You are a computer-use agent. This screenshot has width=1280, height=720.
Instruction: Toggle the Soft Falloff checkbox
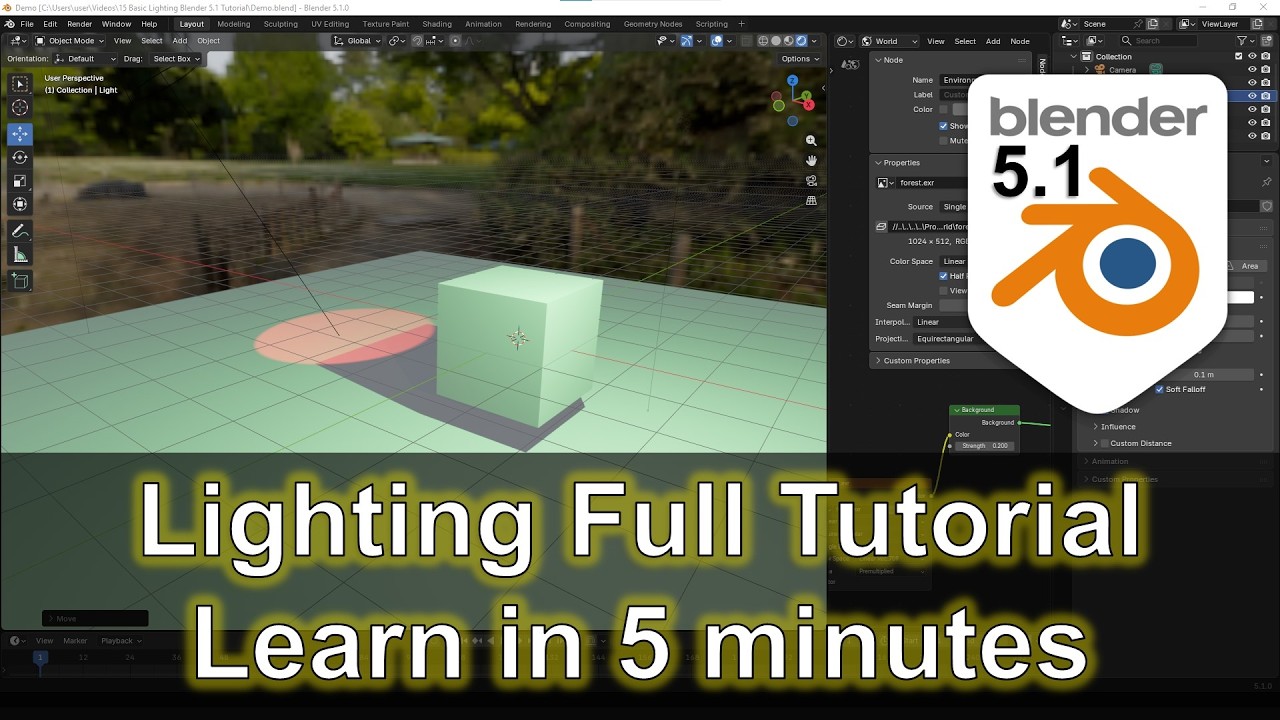tap(1160, 389)
